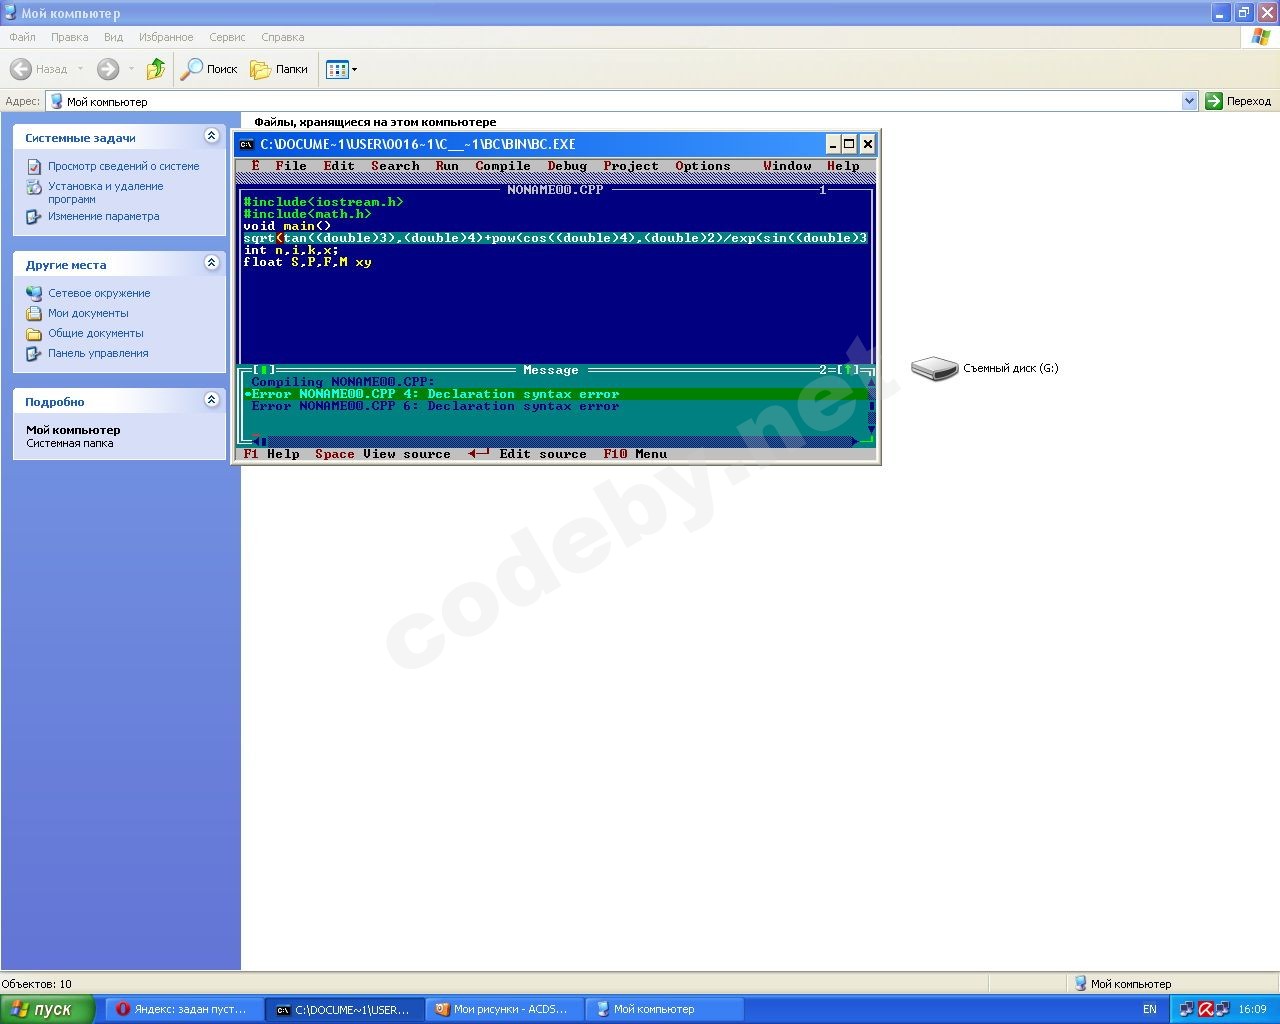
Task: Open the Сервис menu
Action: (227, 37)
